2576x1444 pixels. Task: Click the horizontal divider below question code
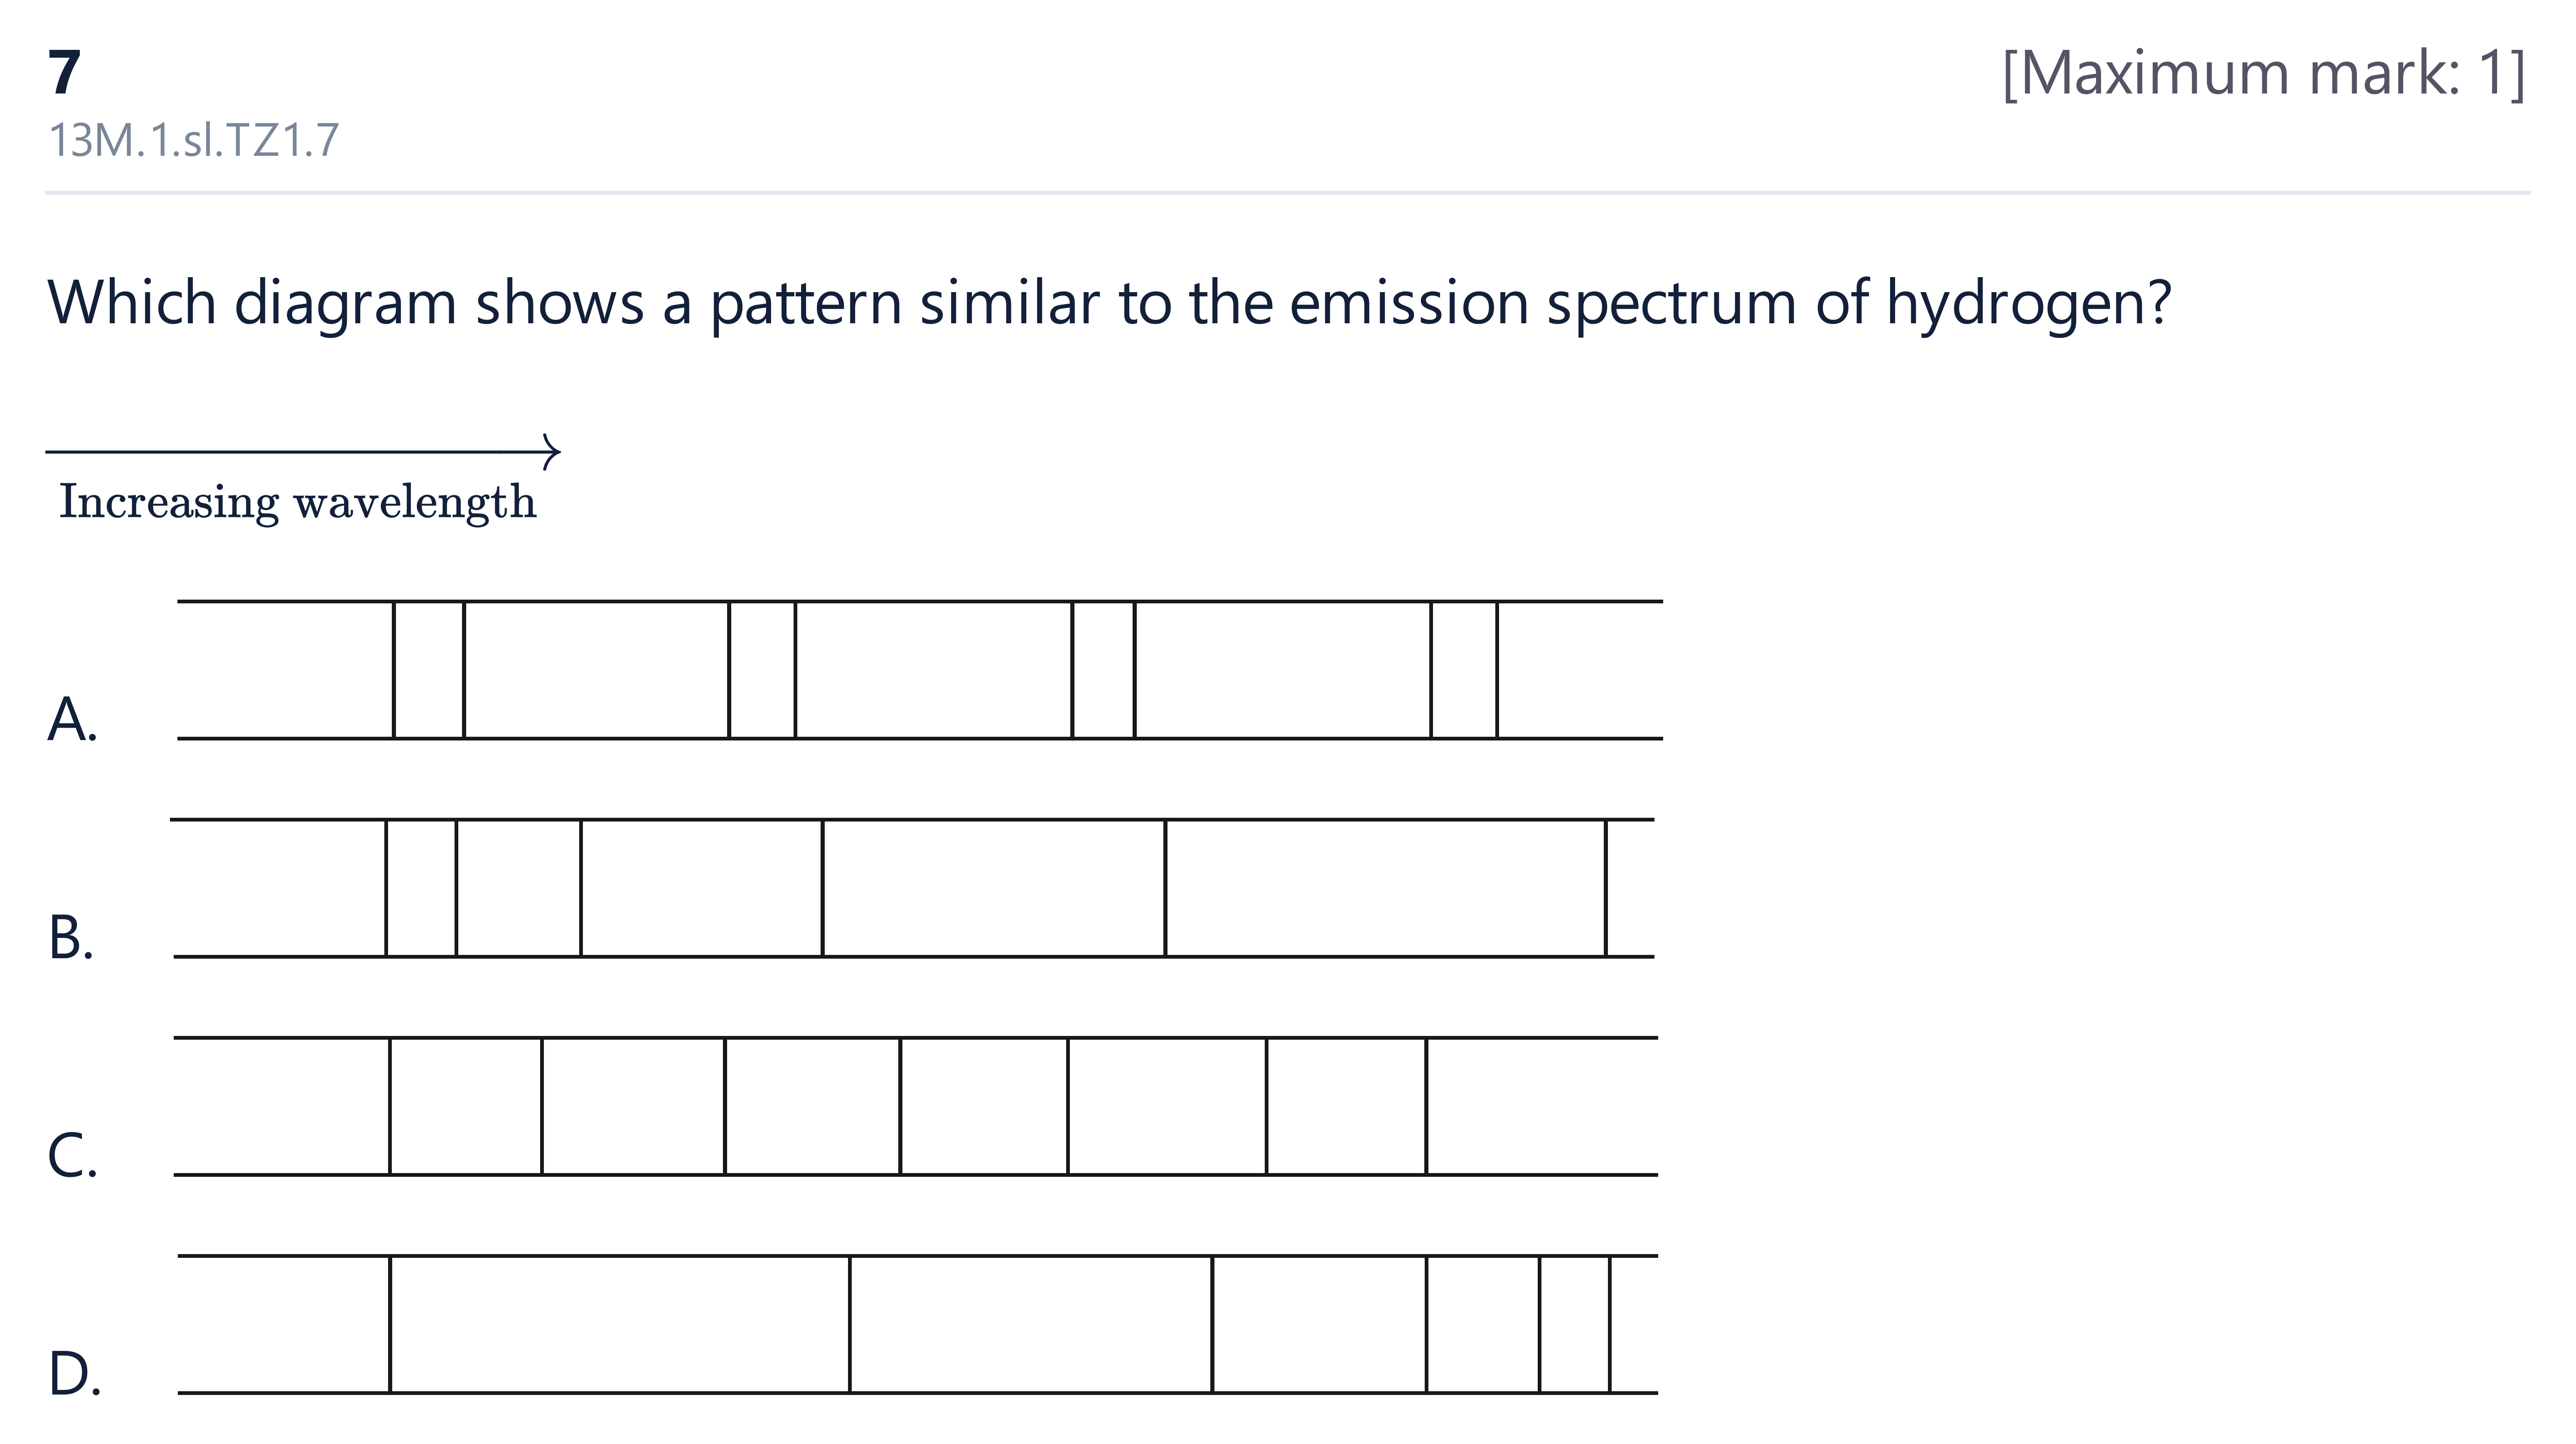pyautogui.click(x=1288, y=193)
